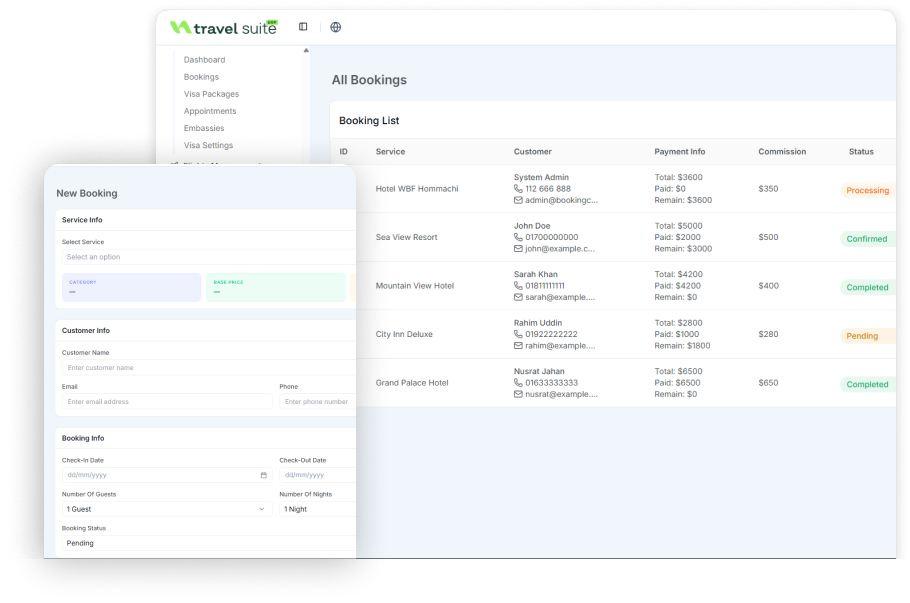910x603 pixels.
Task: Select Embassies in the sidebar
Action: point(204,128)
